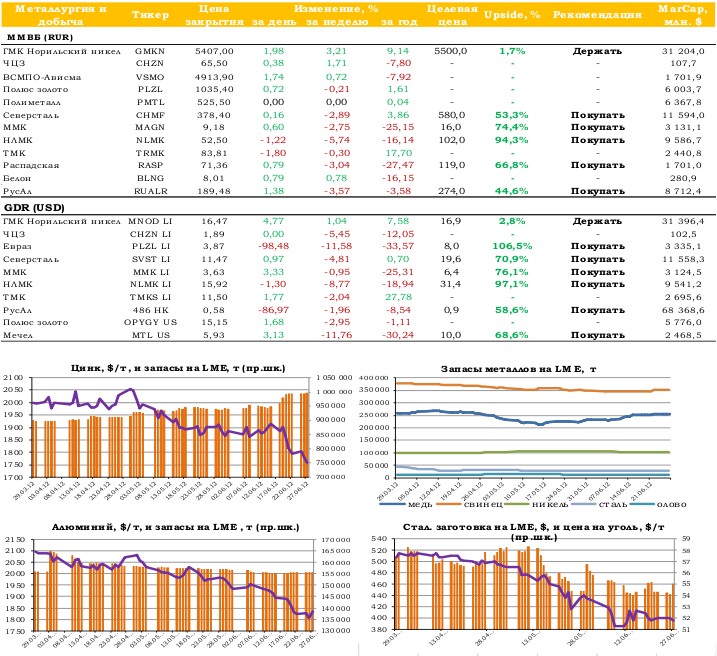The height and width of the screenshot is (656, 717).
Task: Select the 'Запасы металлов на LME, т' chart title
Action: (x=519, y=368)
